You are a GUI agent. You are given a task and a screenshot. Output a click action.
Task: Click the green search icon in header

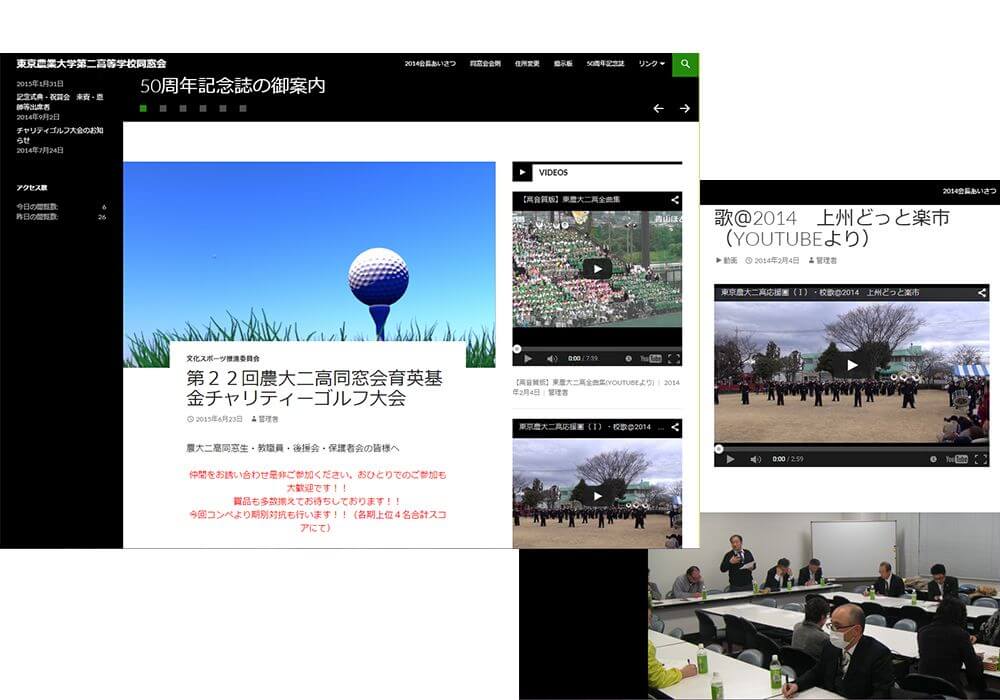(x=685, y=64)
